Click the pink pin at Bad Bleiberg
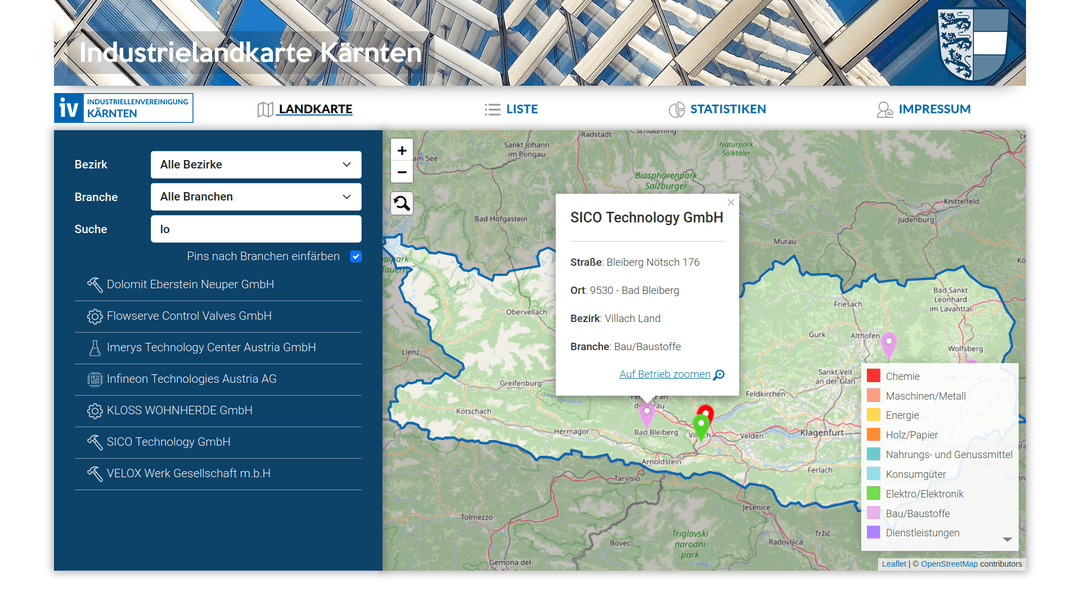 click(646, 415)
